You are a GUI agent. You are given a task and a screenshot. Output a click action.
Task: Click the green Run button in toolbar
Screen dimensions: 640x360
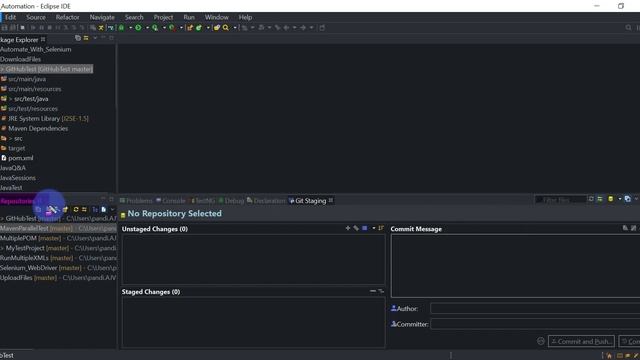point(138,28)
